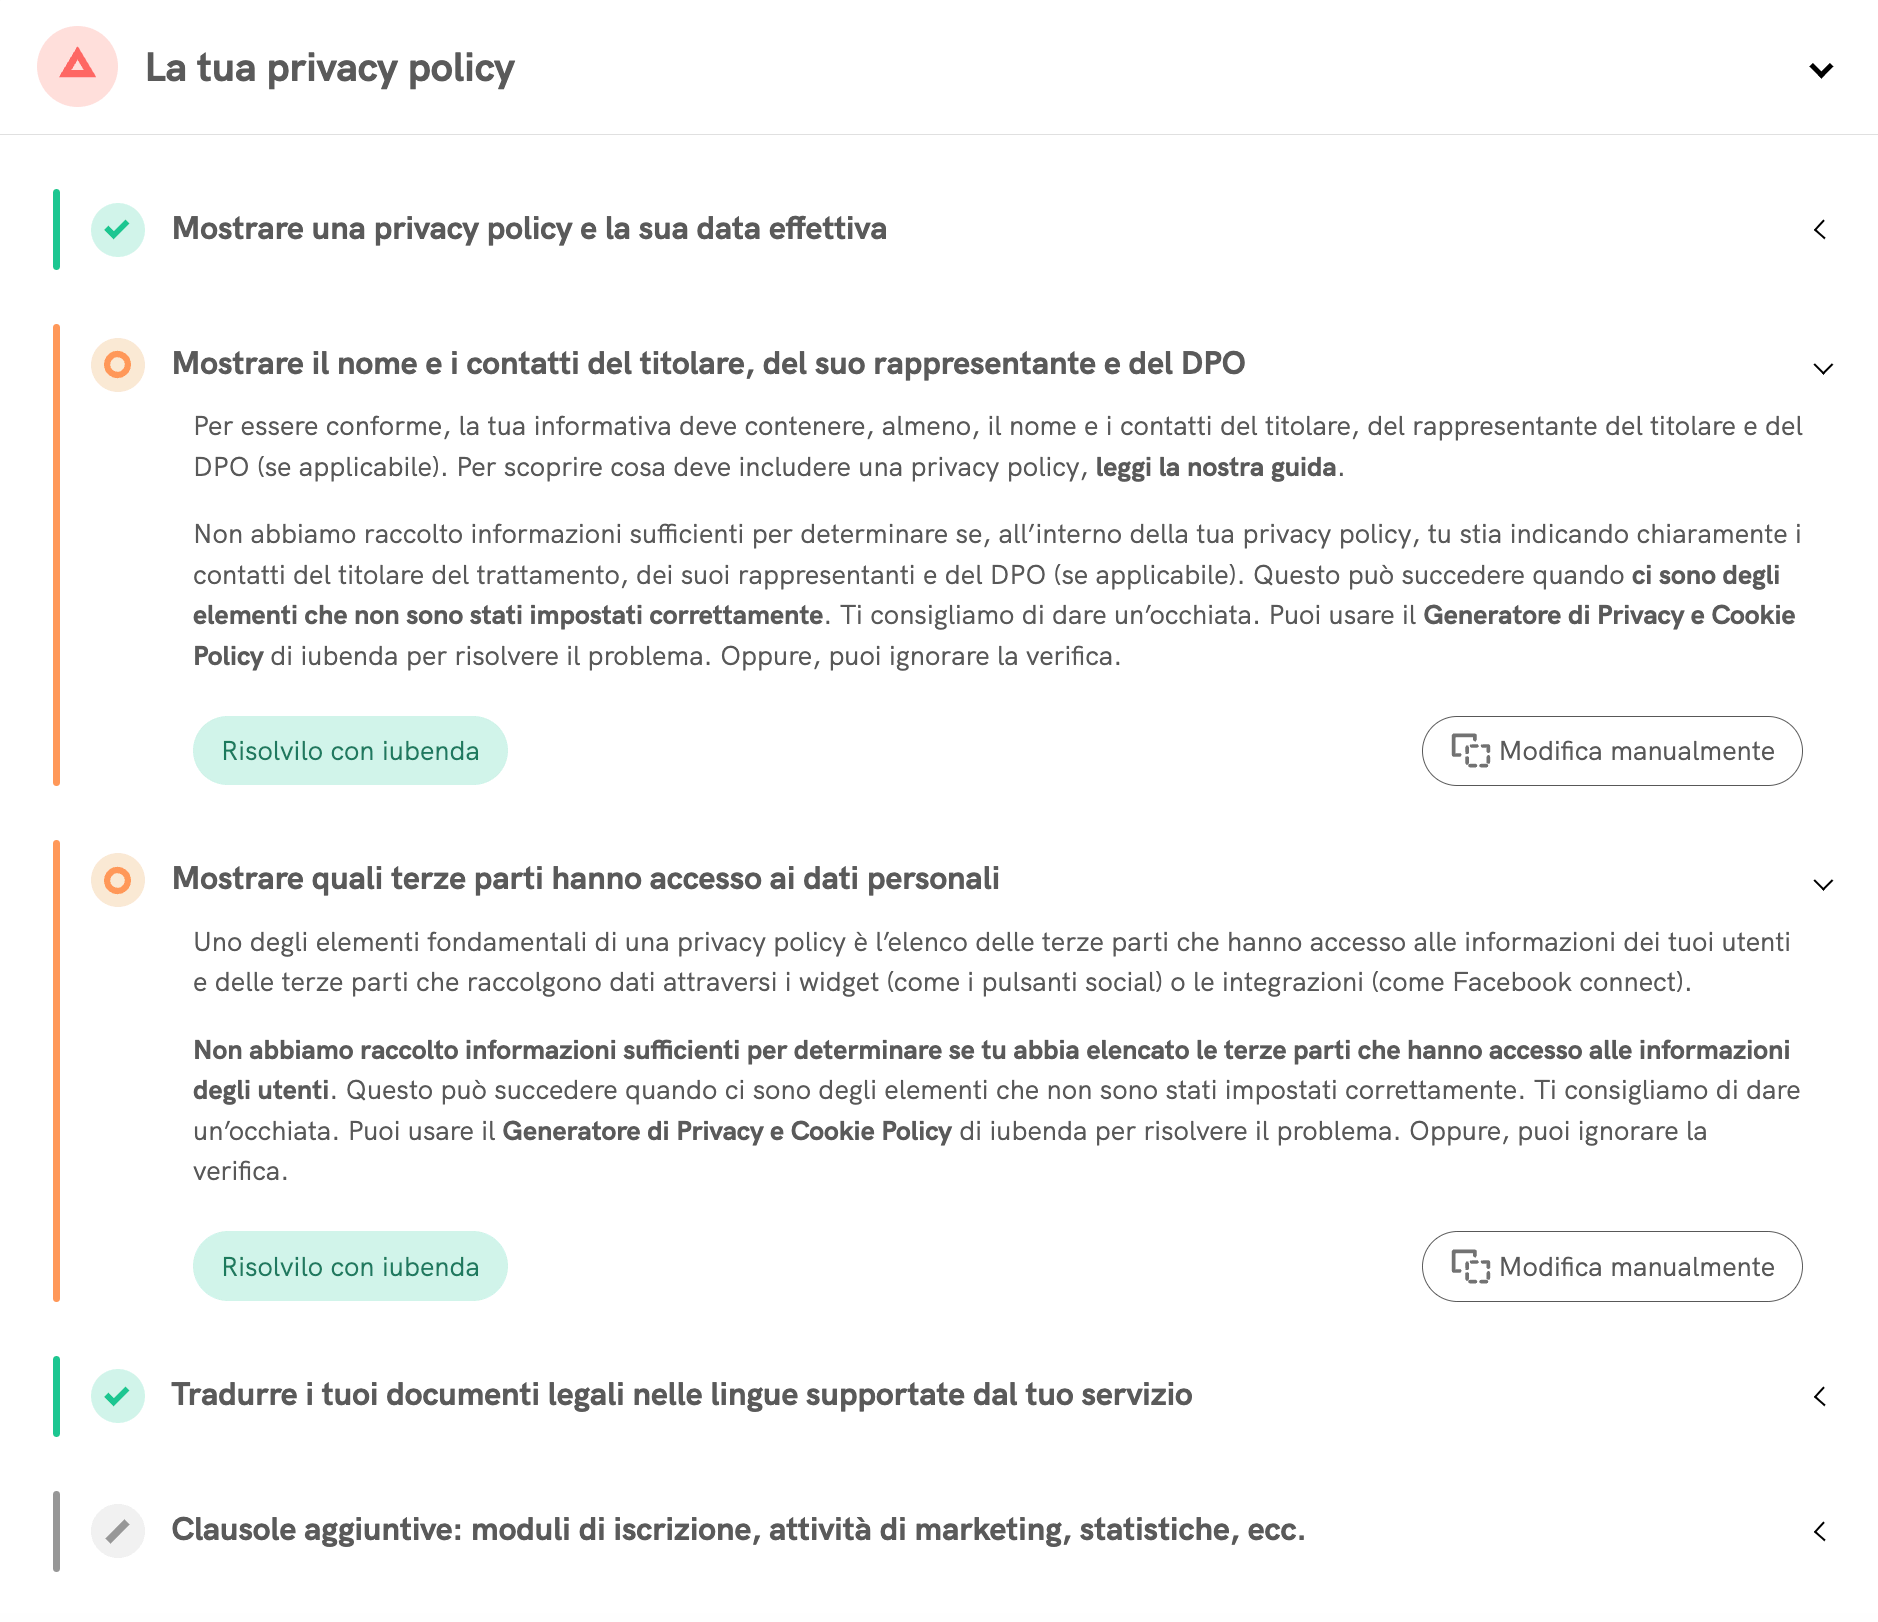Click the red warning triangle icon
The image size is (1878, 1622).
tap(77, 67)
